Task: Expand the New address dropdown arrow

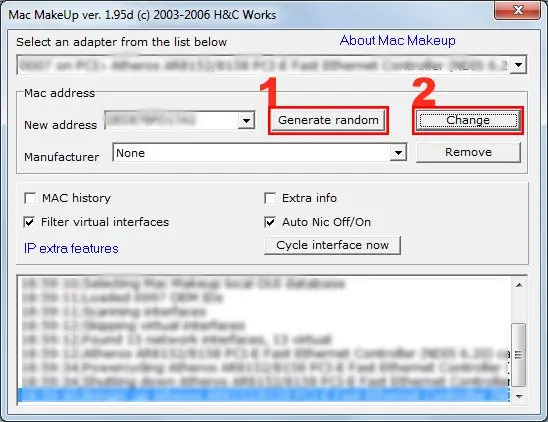Action: (x=246, y=121)
